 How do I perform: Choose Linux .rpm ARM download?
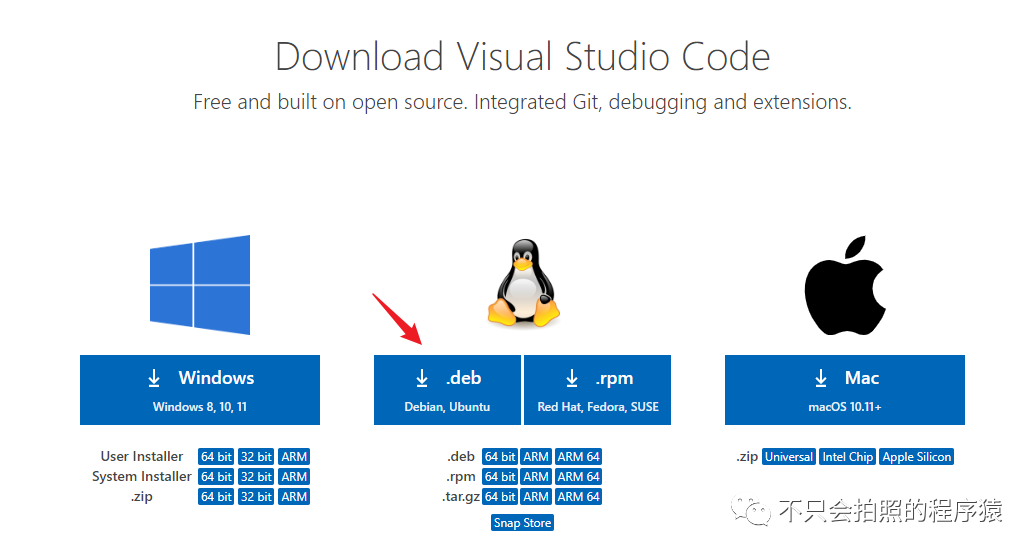[536, 477]
